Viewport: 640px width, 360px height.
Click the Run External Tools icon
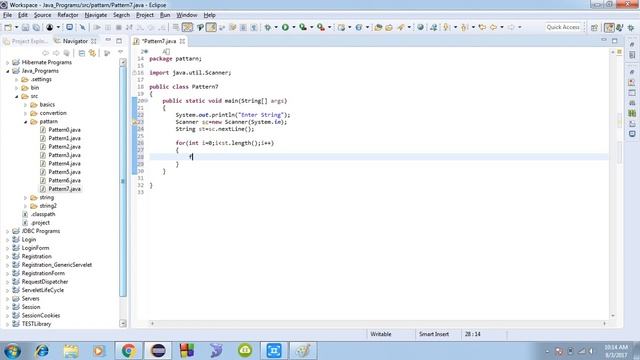click(321, 27)
